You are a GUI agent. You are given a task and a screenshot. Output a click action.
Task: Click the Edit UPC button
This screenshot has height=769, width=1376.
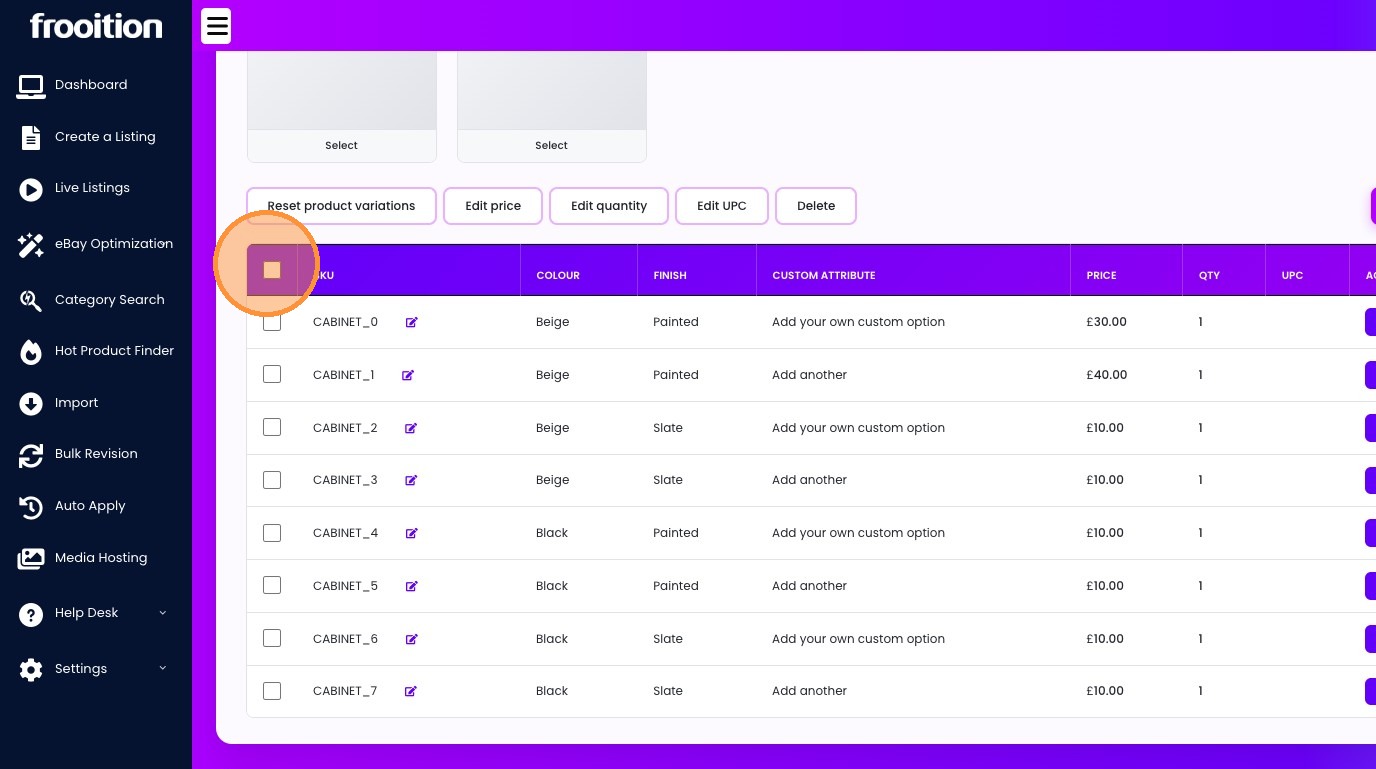pos(722,206)
